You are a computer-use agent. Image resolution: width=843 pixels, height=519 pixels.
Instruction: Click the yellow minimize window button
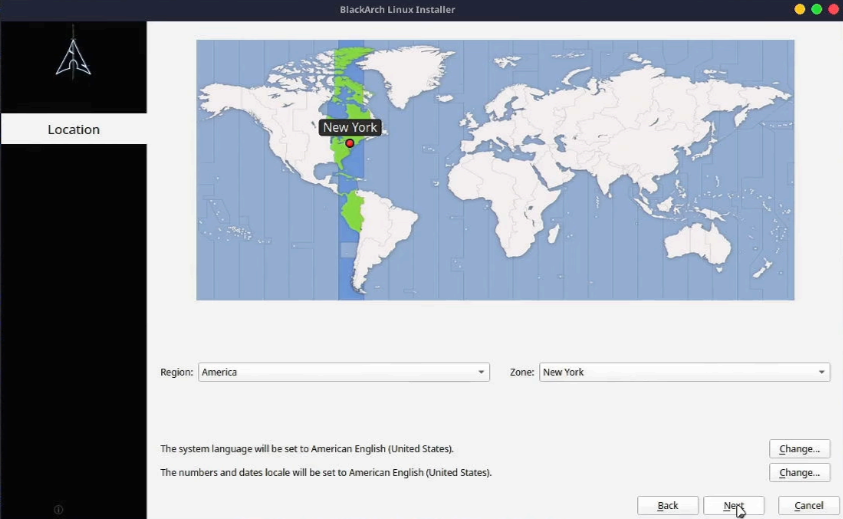pyautogui.click(x=800, y=9)
